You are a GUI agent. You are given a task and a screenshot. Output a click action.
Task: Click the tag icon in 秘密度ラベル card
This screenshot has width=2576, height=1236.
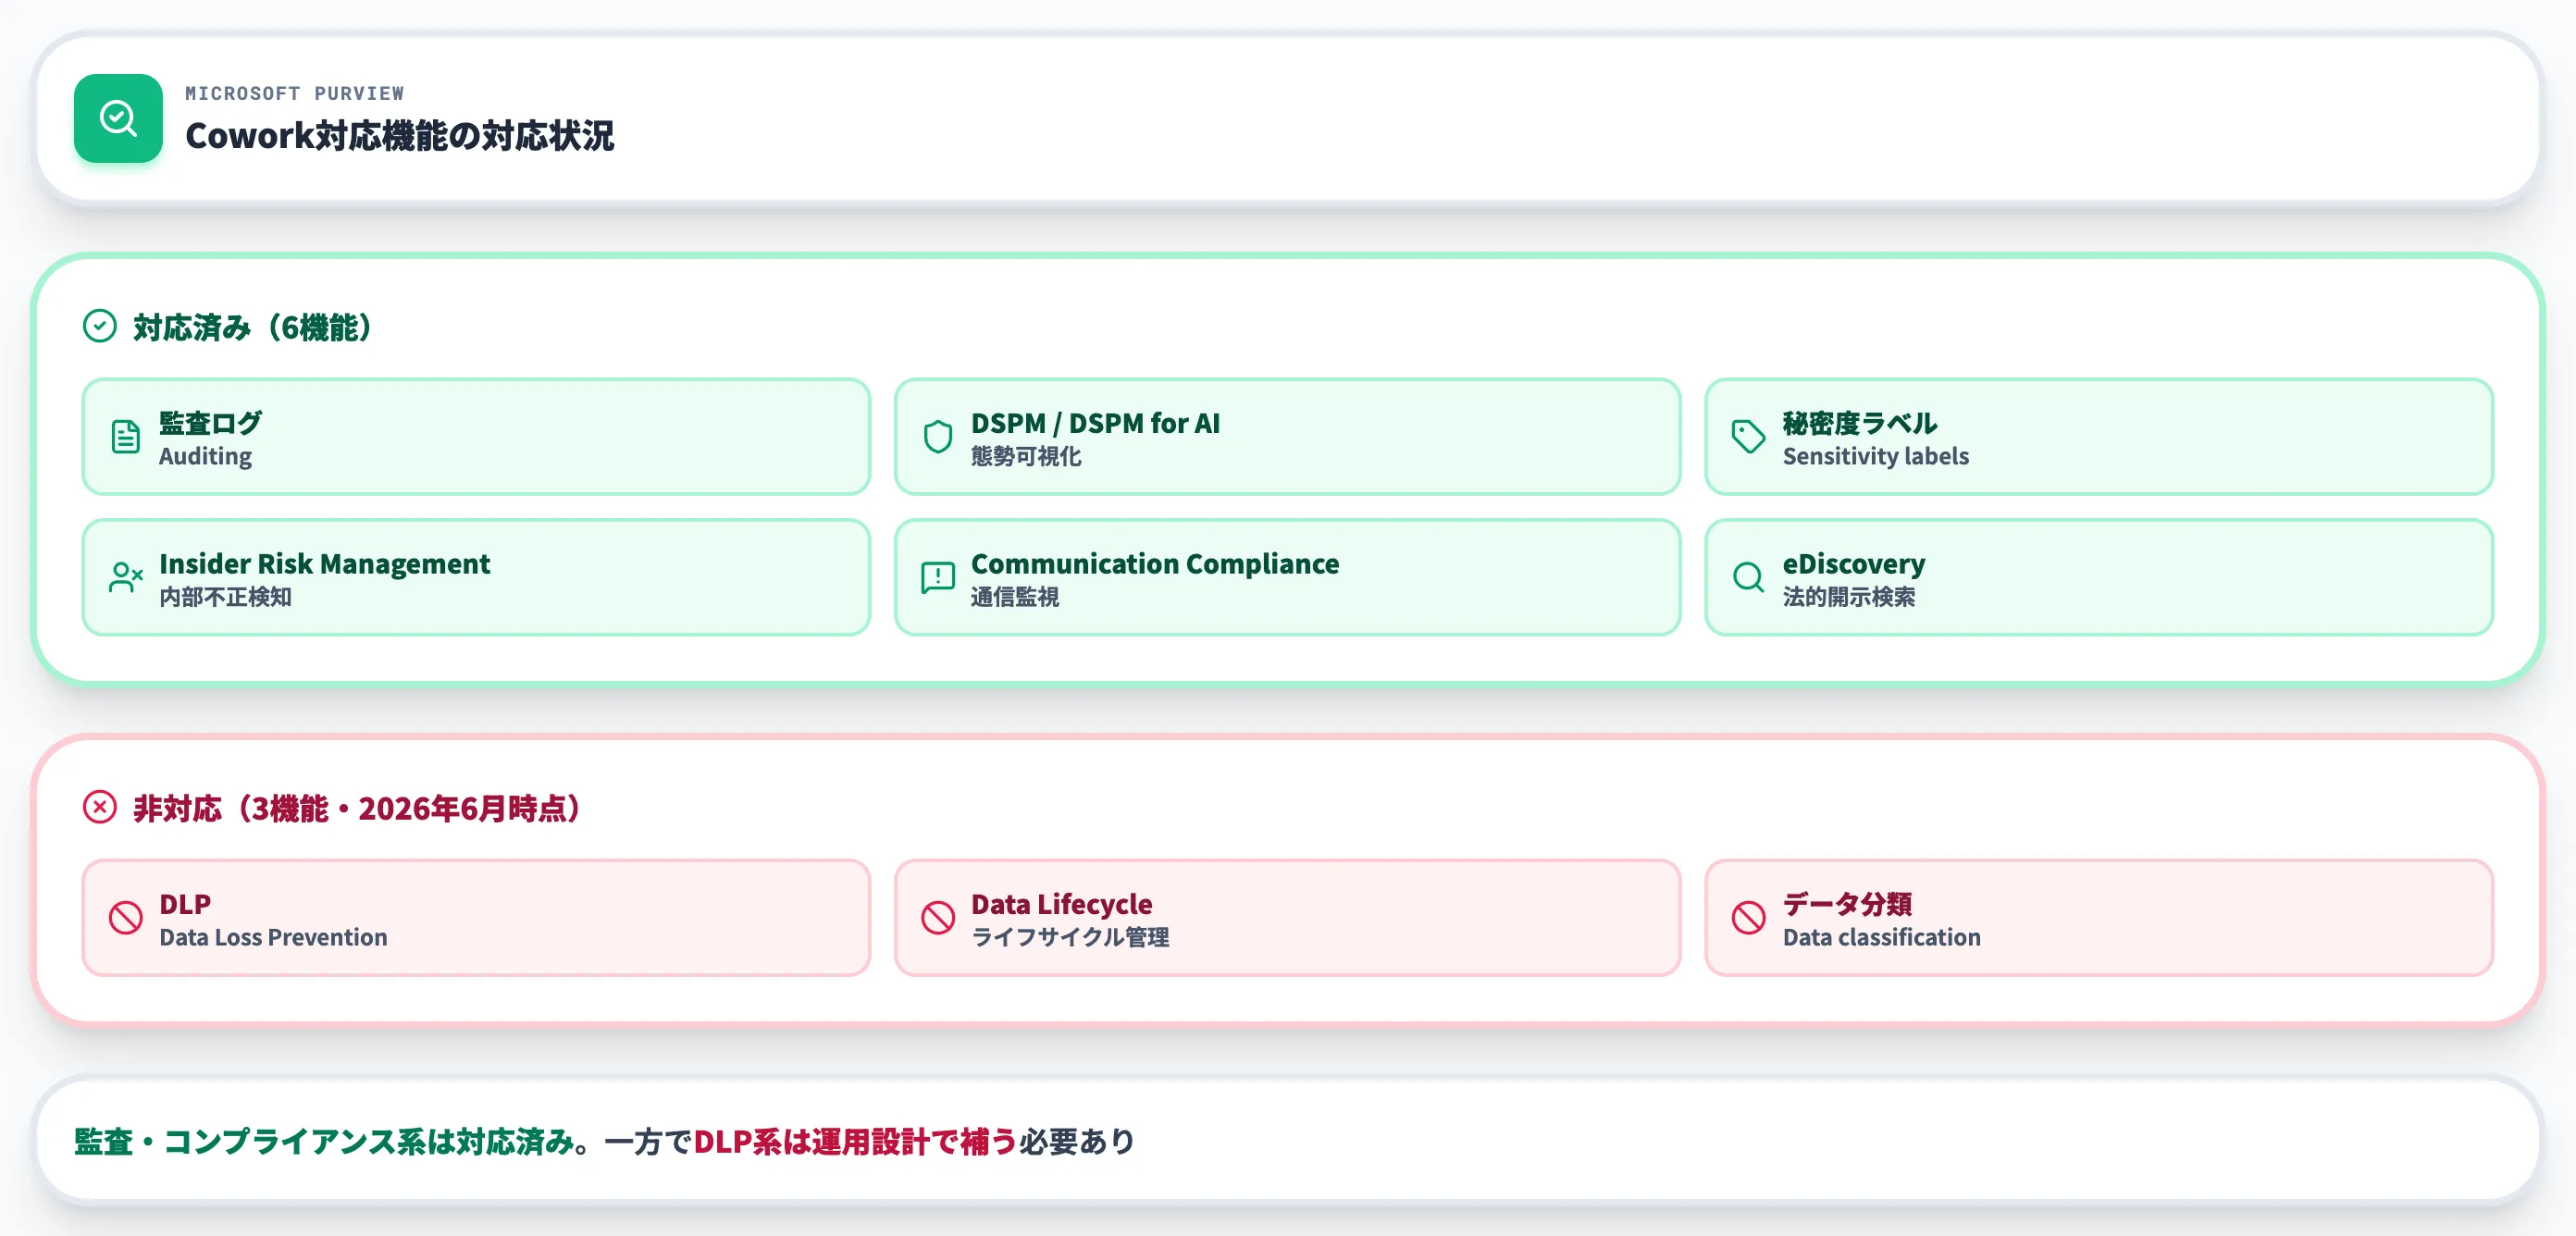1749,437
